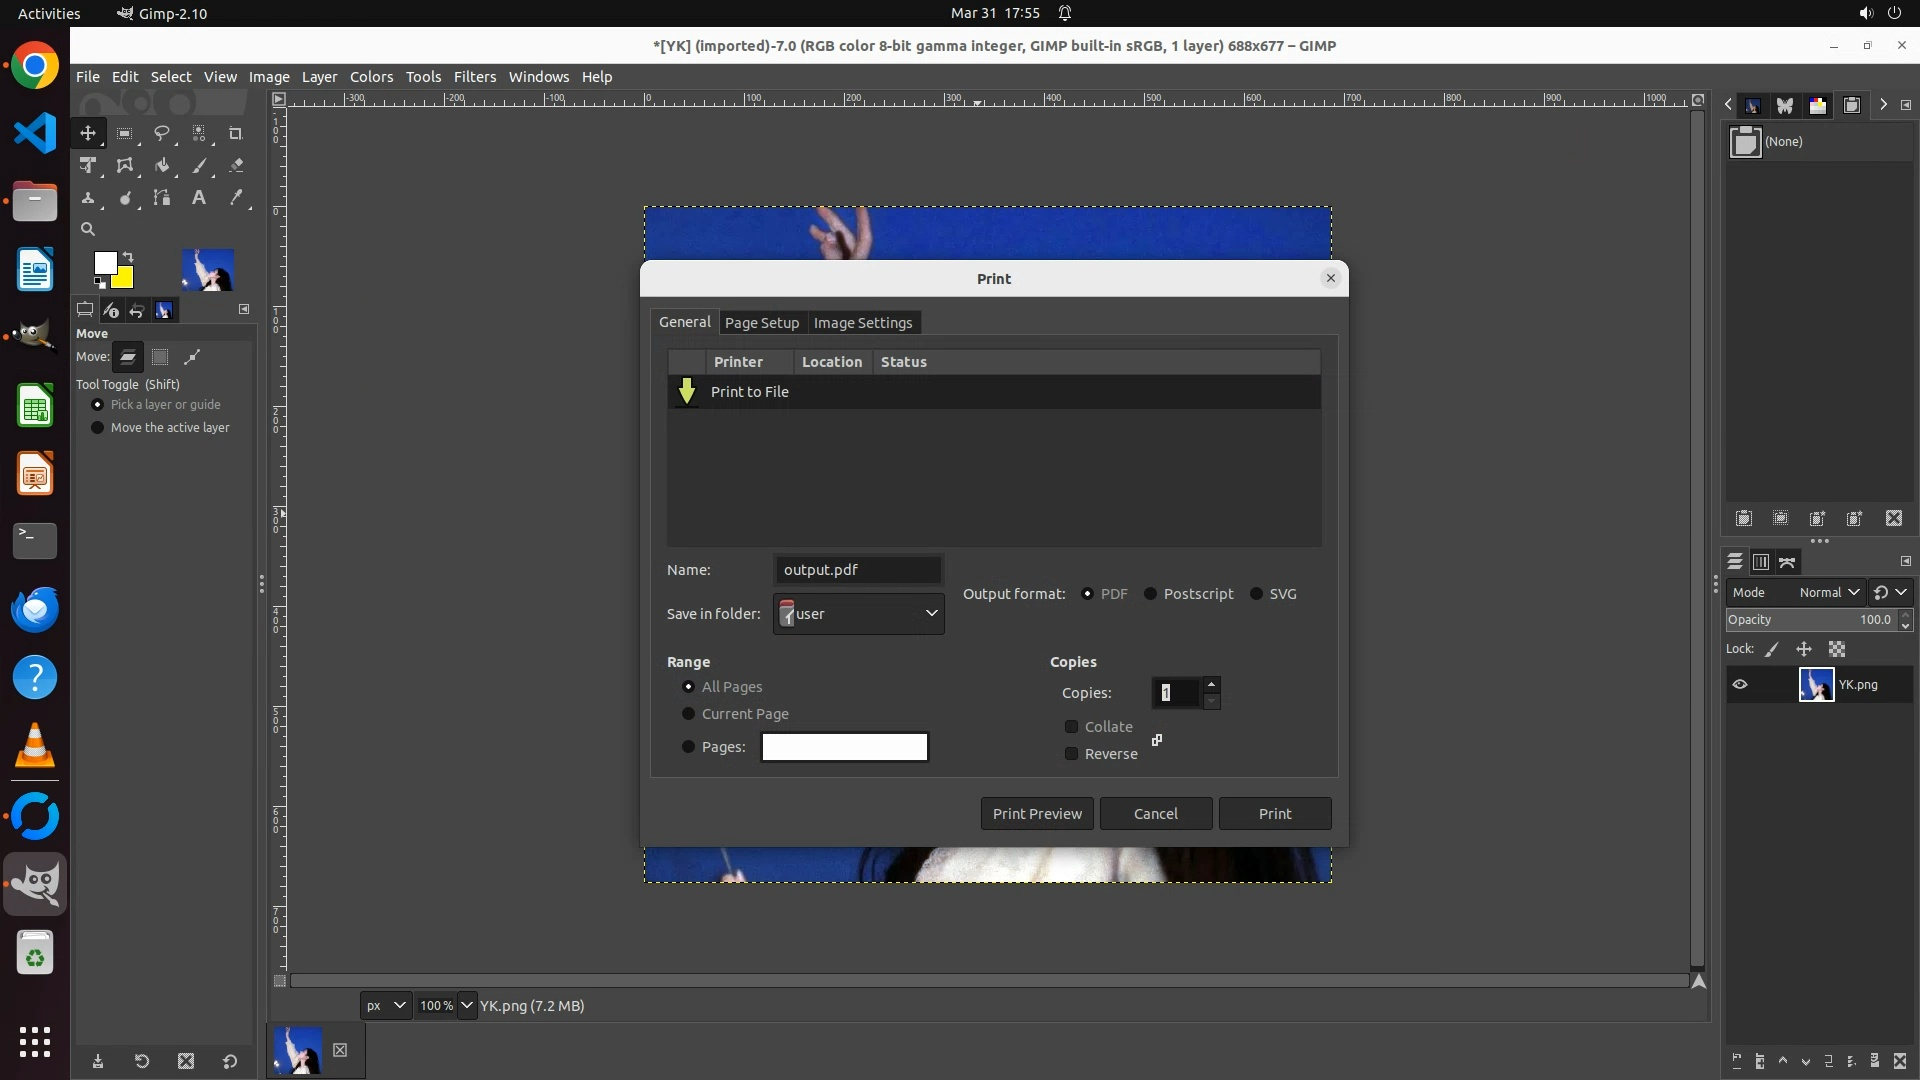Select the Color Picker eyedropper tool

[x=236, y=198]
